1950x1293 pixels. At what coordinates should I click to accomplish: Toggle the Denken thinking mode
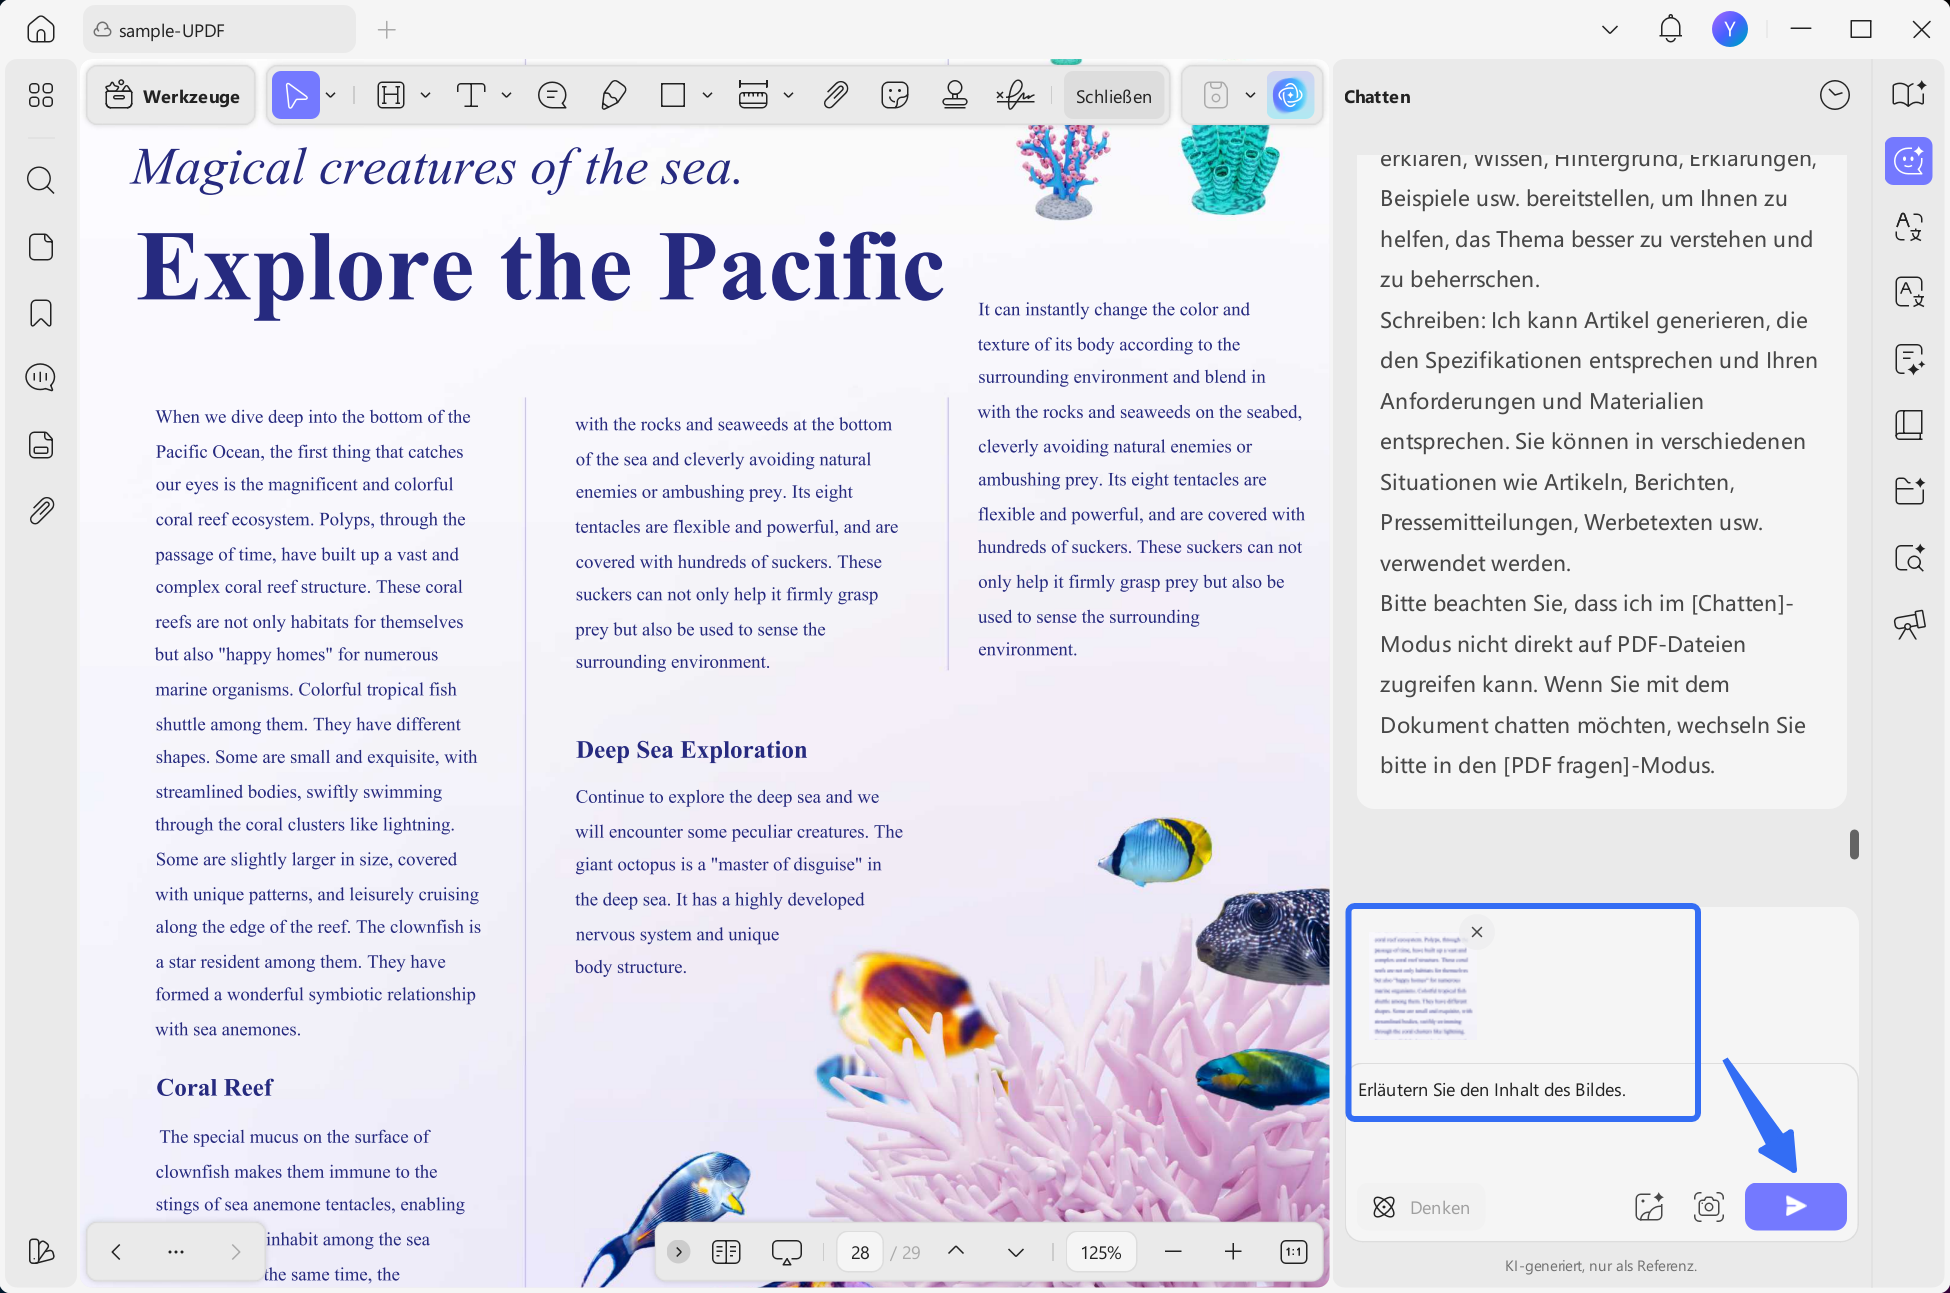pos(1421,1207)
